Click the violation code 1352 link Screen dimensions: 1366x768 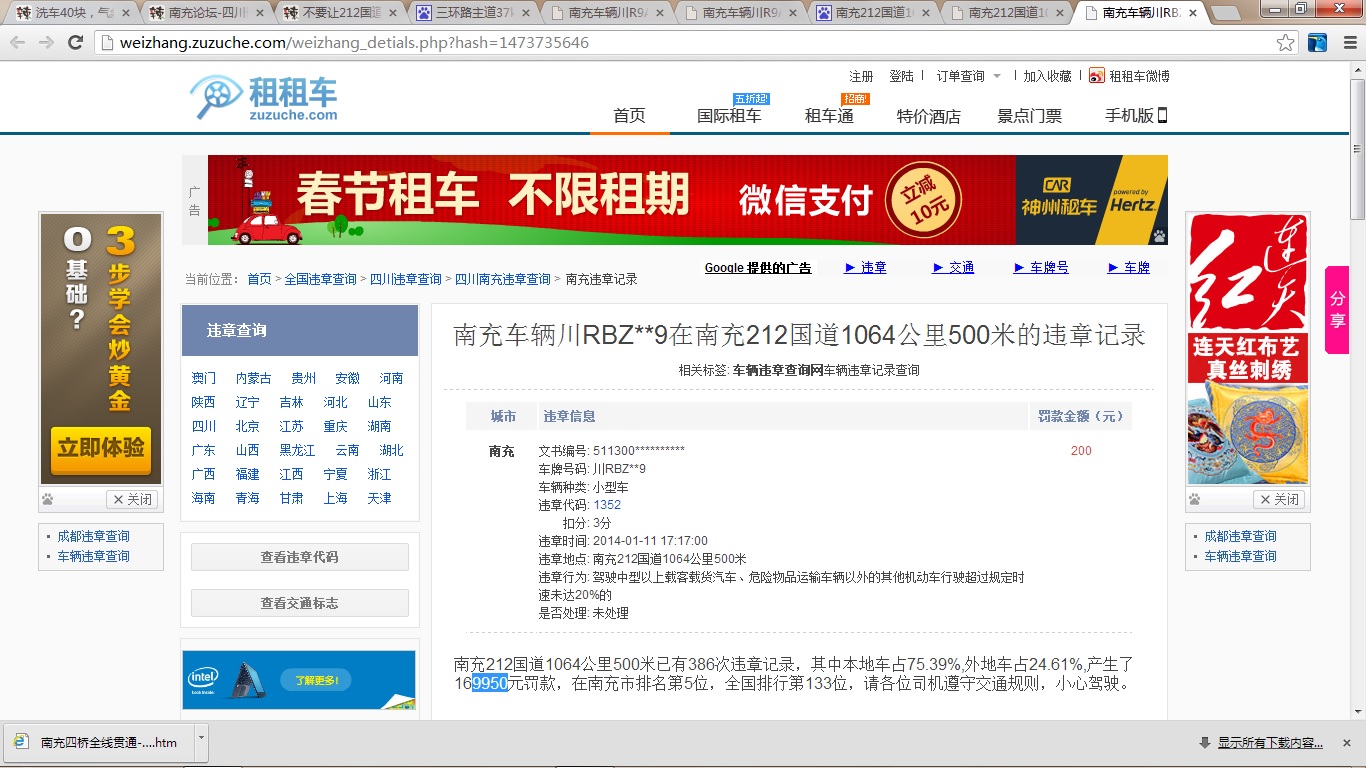tap(607, 505)
